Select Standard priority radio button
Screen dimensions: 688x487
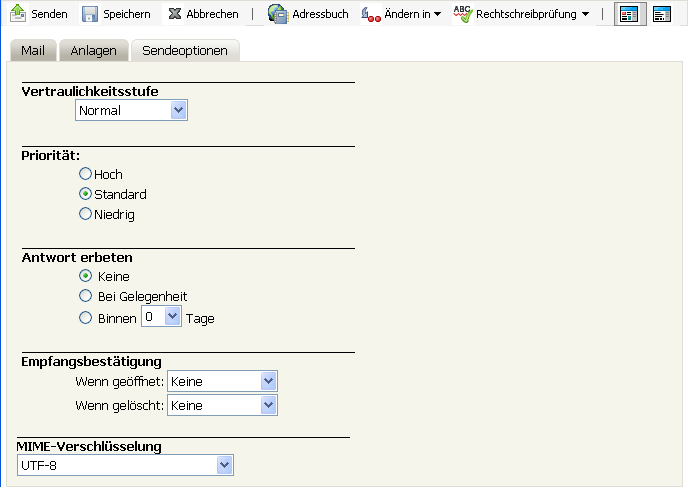coord(85,193)
